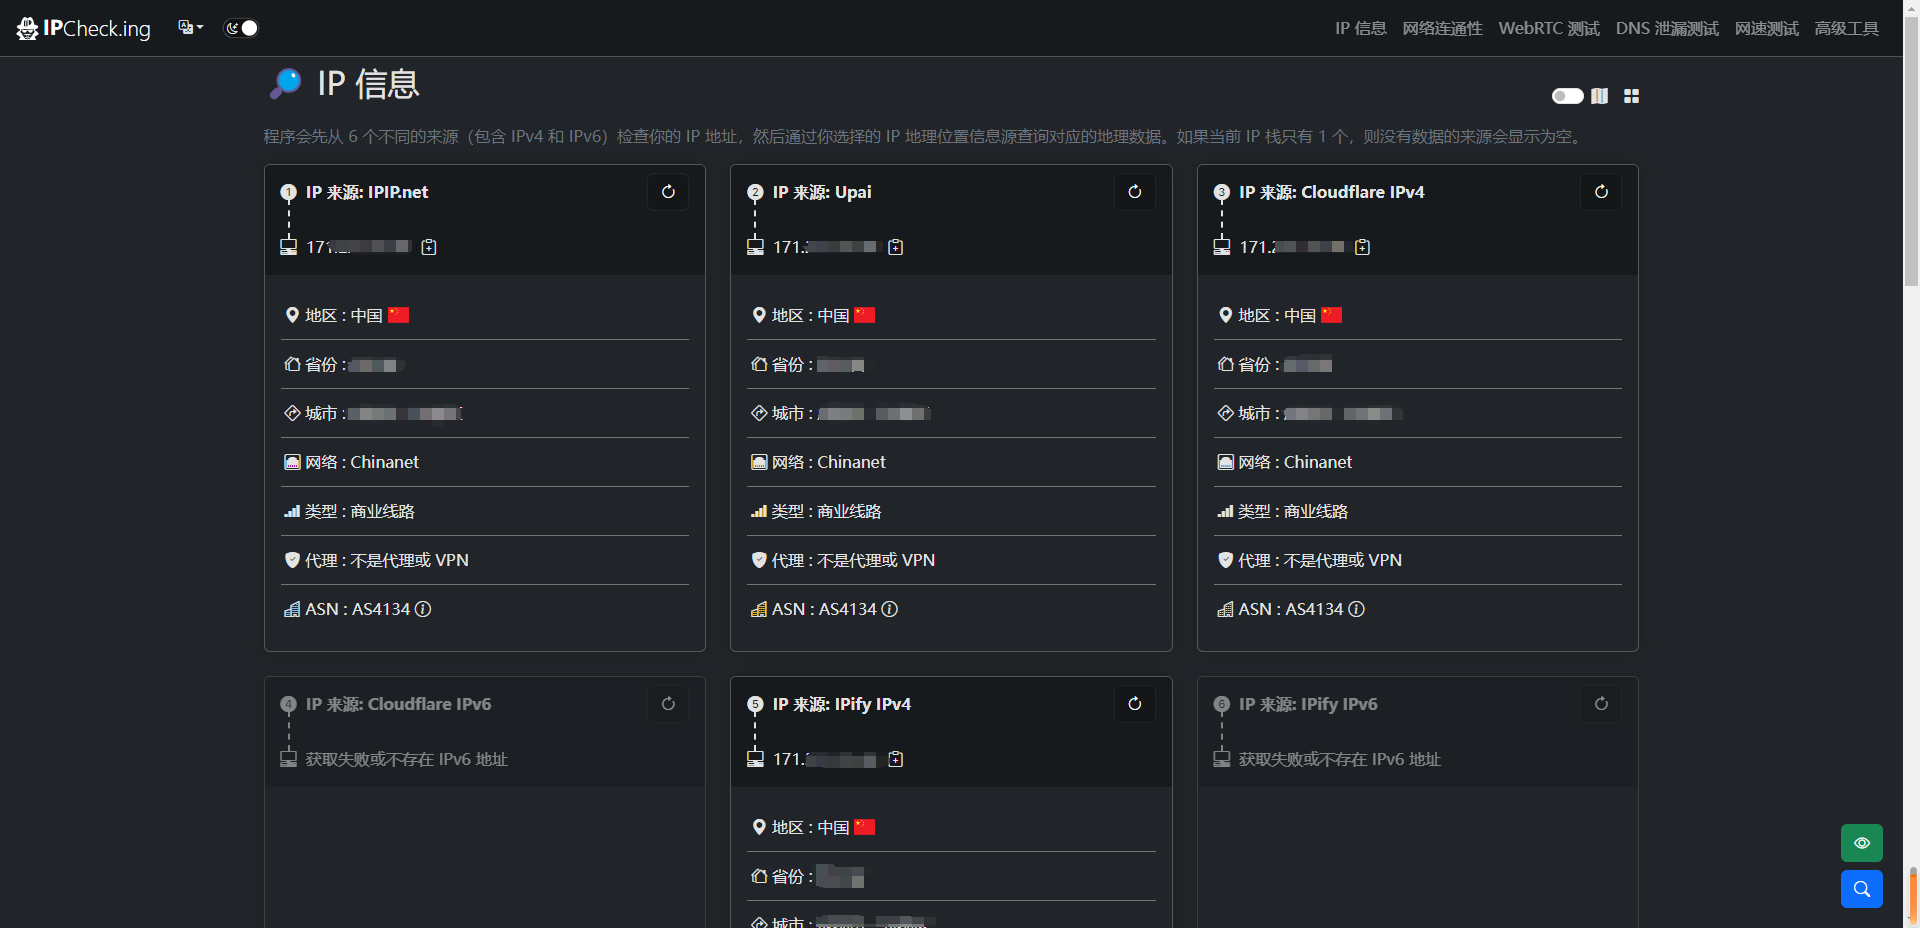Open the language selection dropdown
1920x928 pixels.
[190, 28]
